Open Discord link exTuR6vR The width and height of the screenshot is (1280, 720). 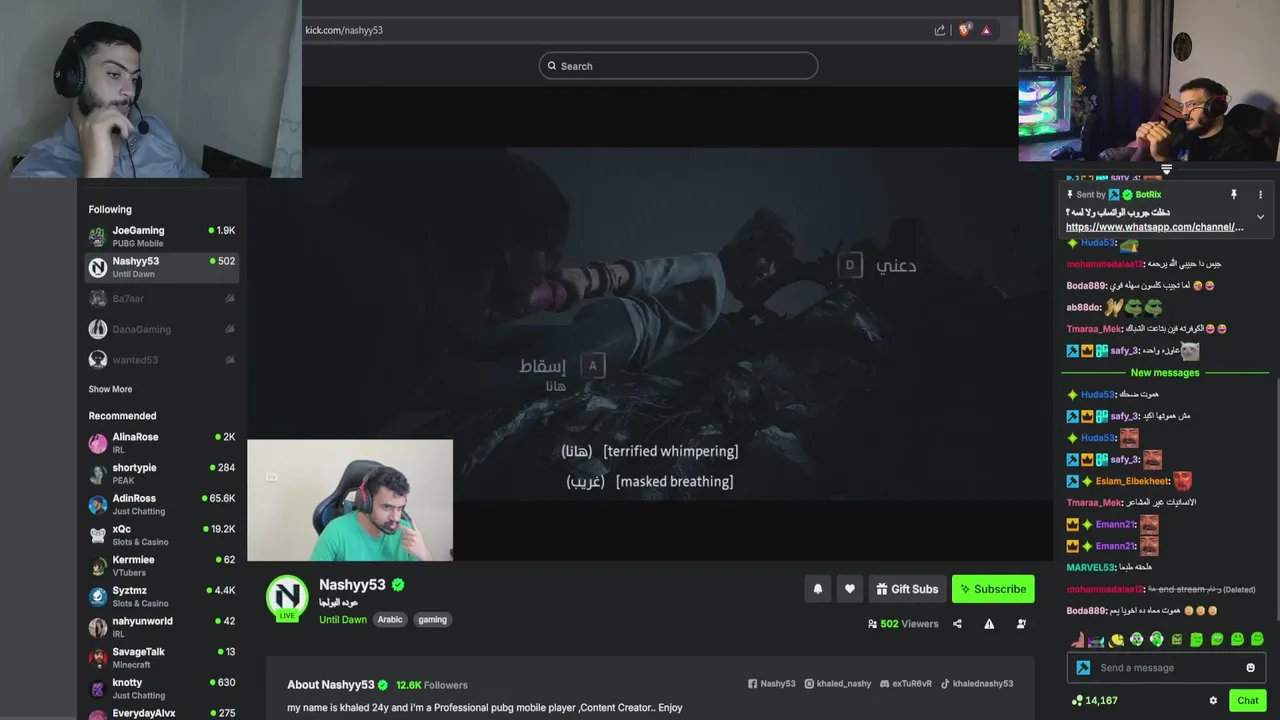click(x=906, y=684)
